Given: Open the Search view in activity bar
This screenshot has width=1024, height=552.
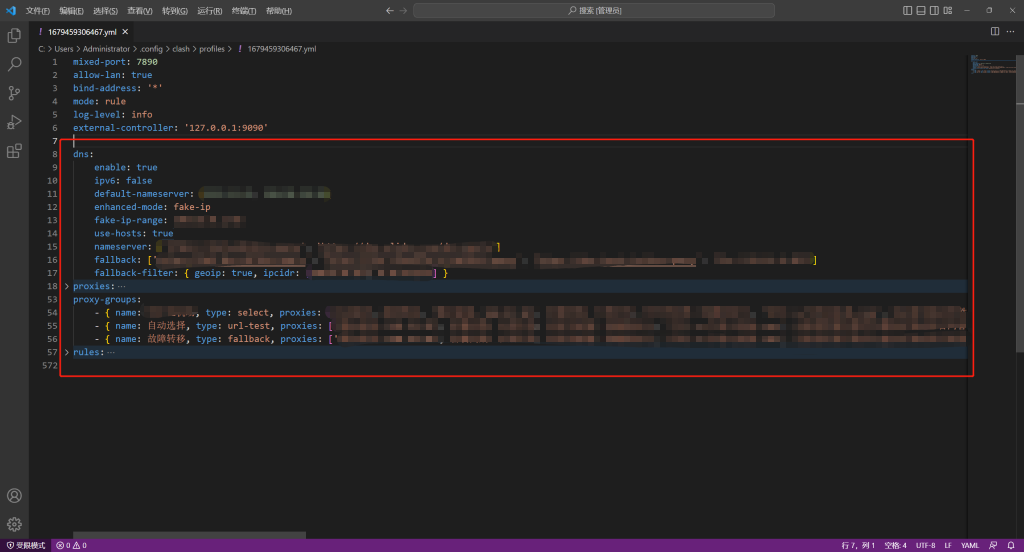Looking at the screenshot, I should pos(14,64).
